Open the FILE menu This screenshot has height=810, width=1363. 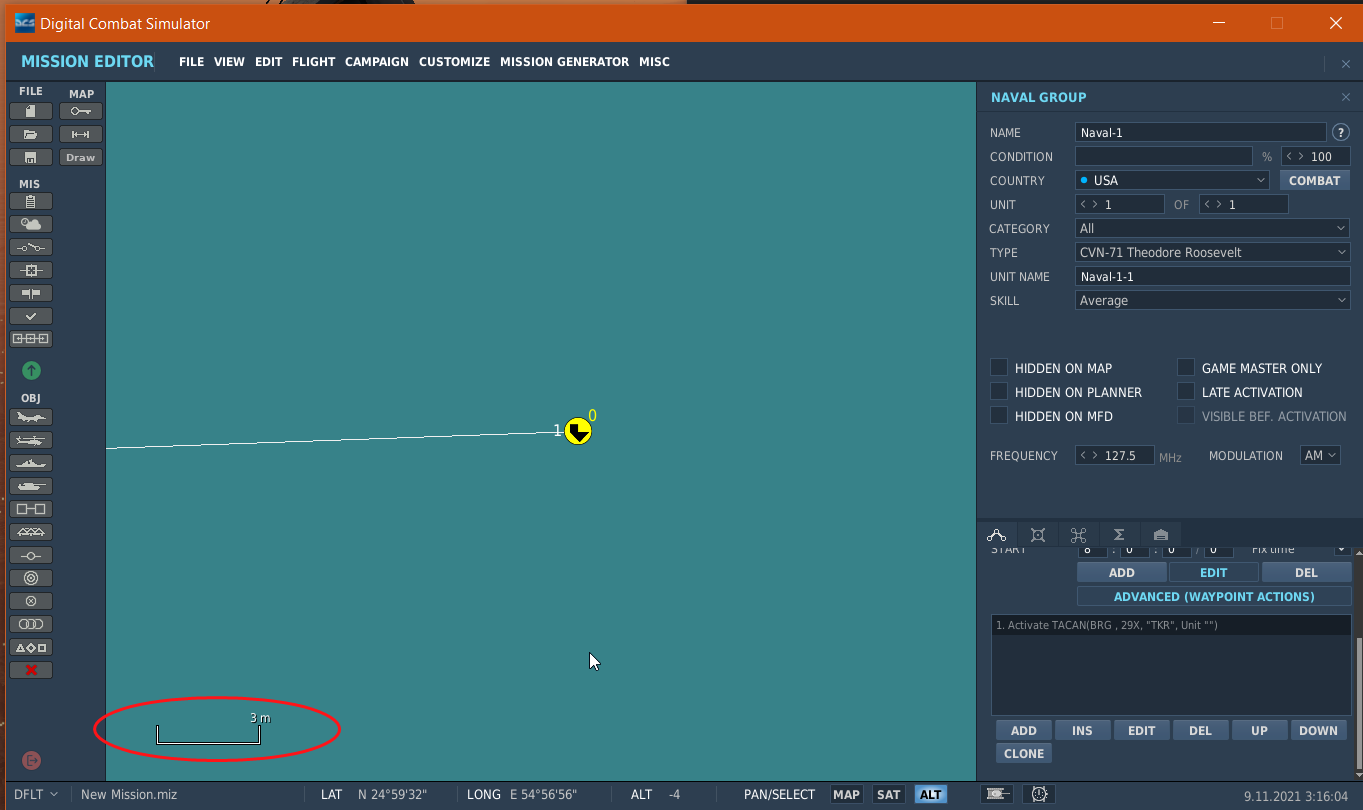click(x=191, y=62)
